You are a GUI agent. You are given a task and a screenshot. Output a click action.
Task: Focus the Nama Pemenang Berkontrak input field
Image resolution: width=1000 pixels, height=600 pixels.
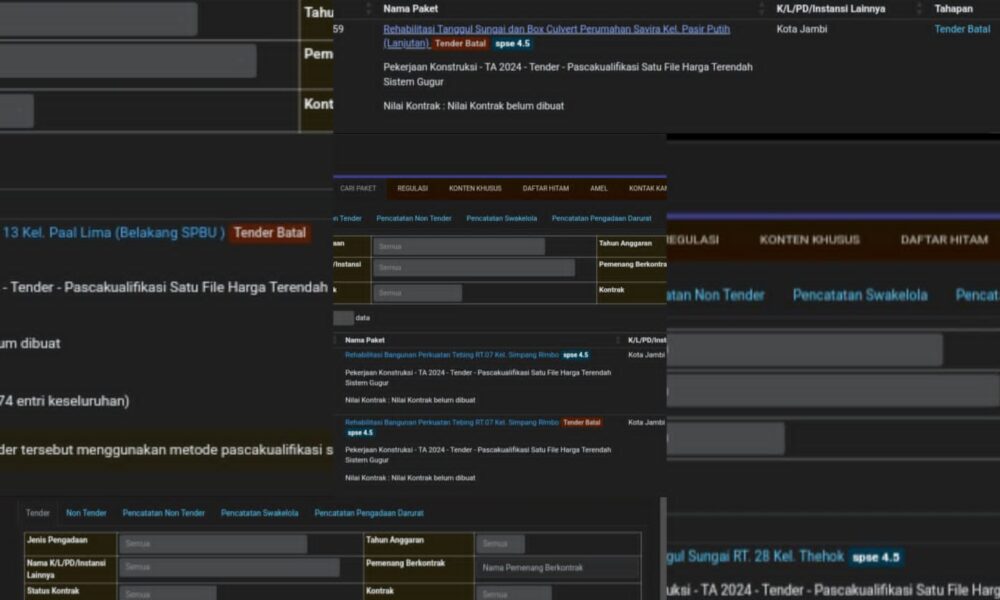coord(556,567)
